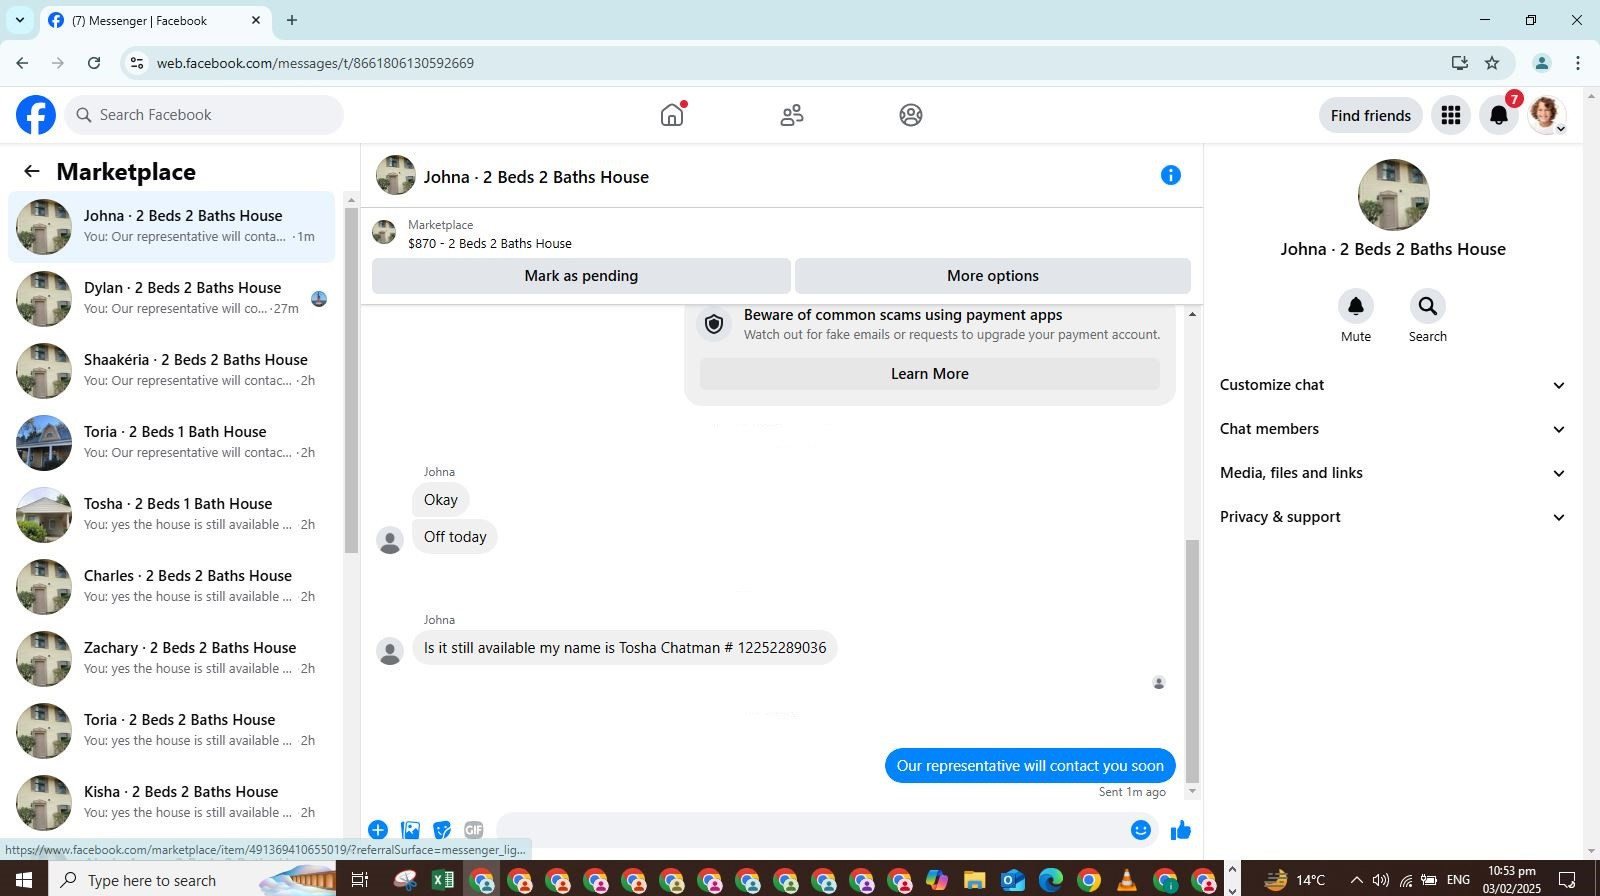Screen dimensions: 1600x896
Task: Open the notifications bell with 7 badge
Action: pyautogui.click(x=1499, y=115)
